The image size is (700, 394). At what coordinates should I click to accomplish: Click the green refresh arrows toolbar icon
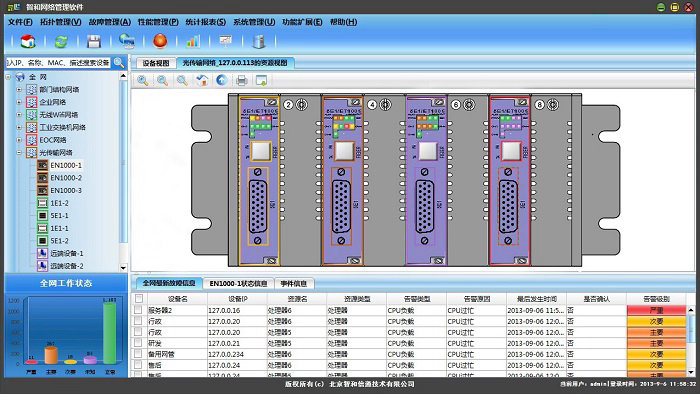(61, 41)
